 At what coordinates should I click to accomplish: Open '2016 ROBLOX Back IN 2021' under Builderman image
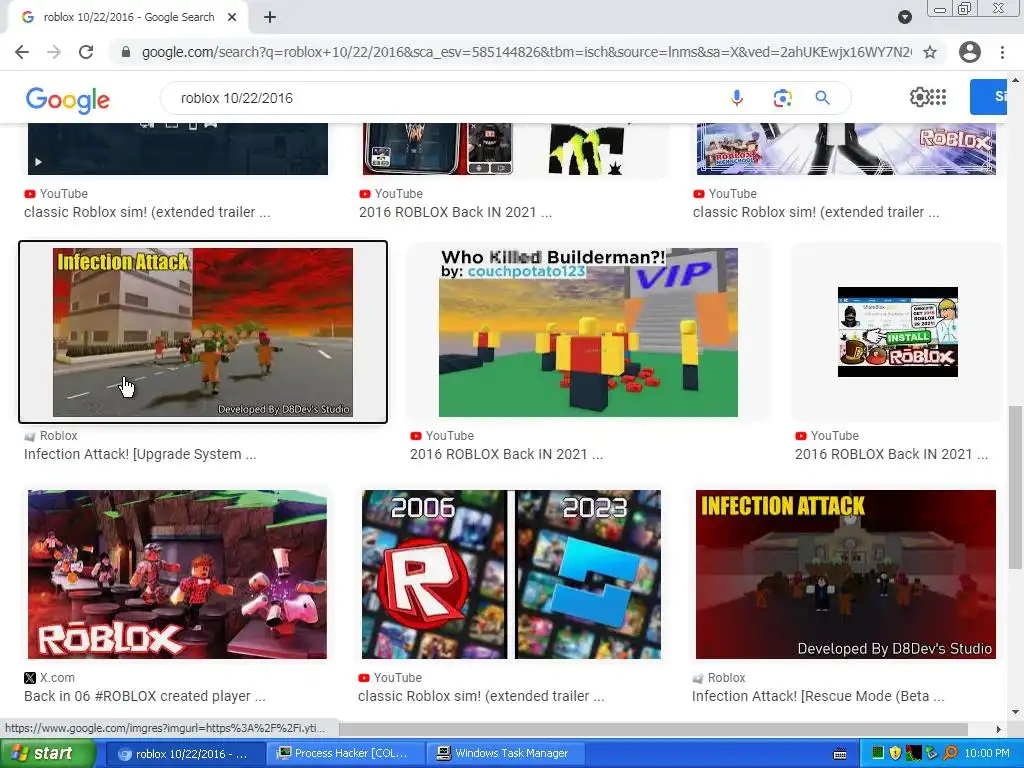506,454
